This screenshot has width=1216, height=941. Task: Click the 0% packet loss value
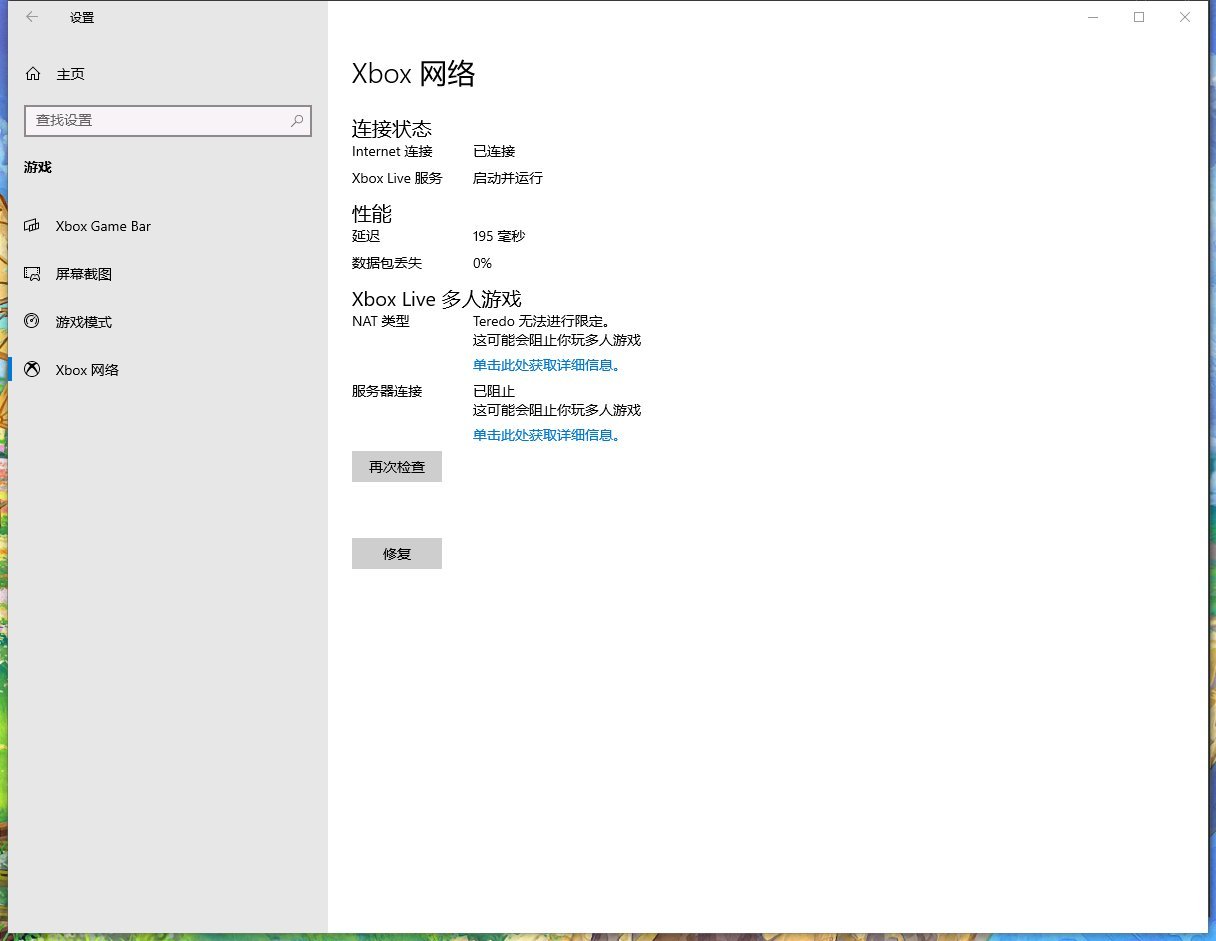coord(482,264)
